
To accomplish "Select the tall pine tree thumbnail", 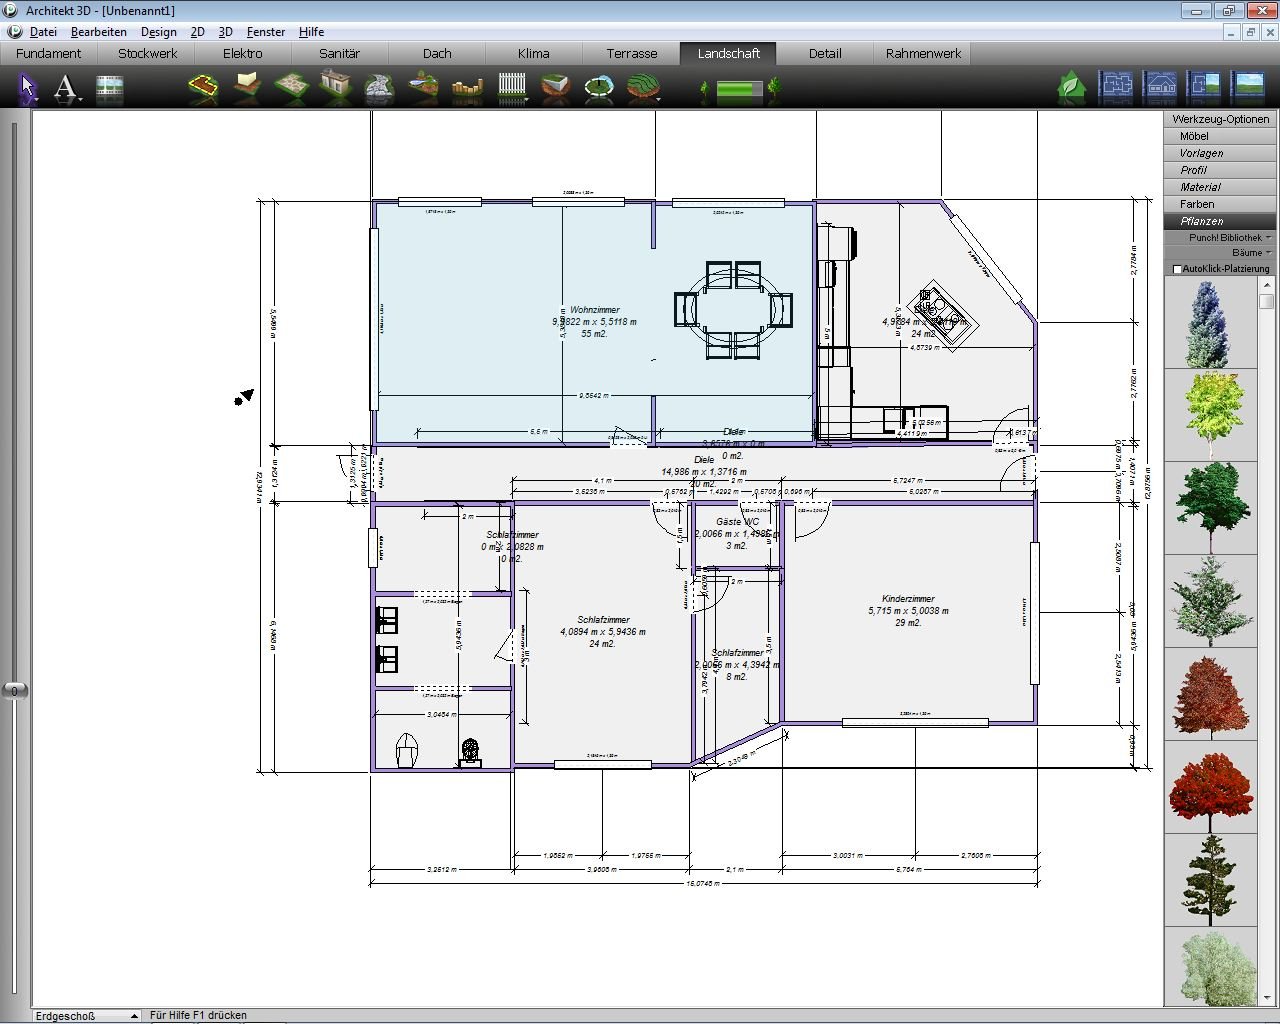I will [1210, 880].
